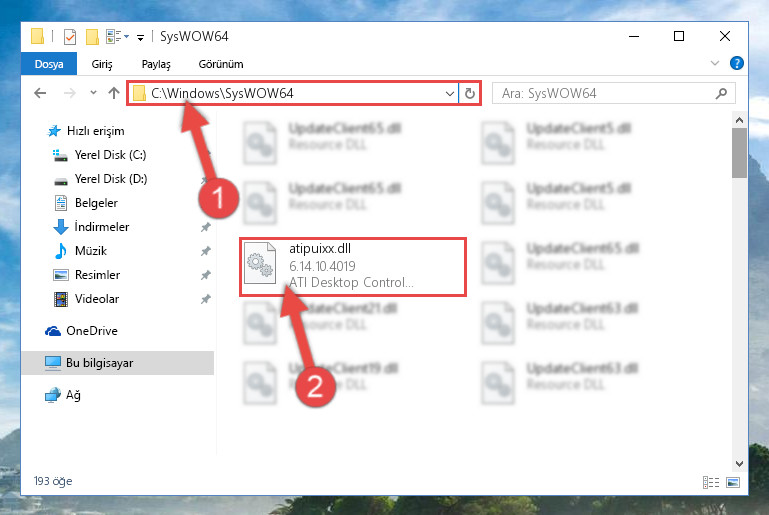Screen dimensions: 769x515
Task: Open the Paylaş ribbon tab
Action: (156, 64)
